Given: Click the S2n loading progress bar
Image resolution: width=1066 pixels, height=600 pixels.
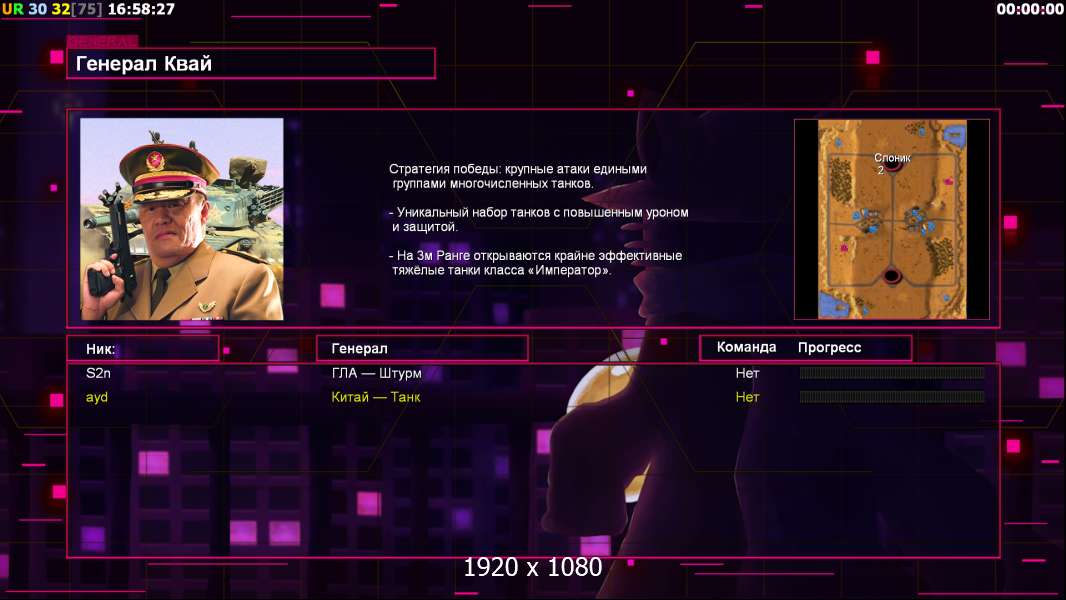Looking at the screenshot, I should 892,372.
